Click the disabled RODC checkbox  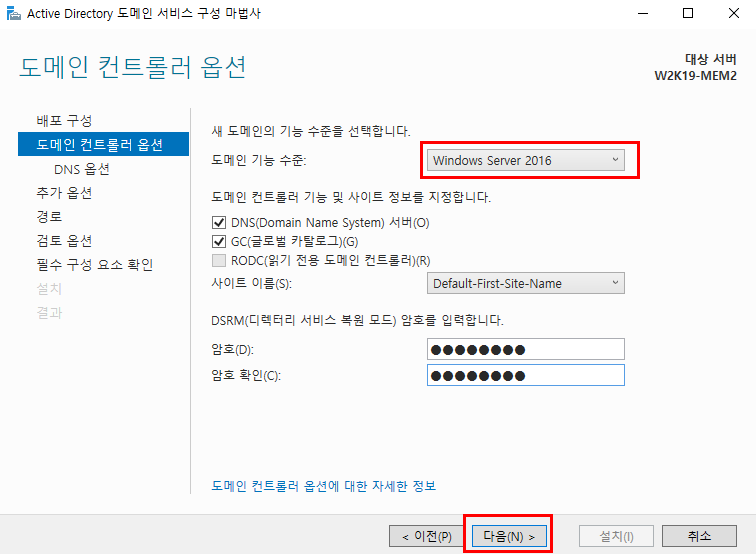coord(219,260)
